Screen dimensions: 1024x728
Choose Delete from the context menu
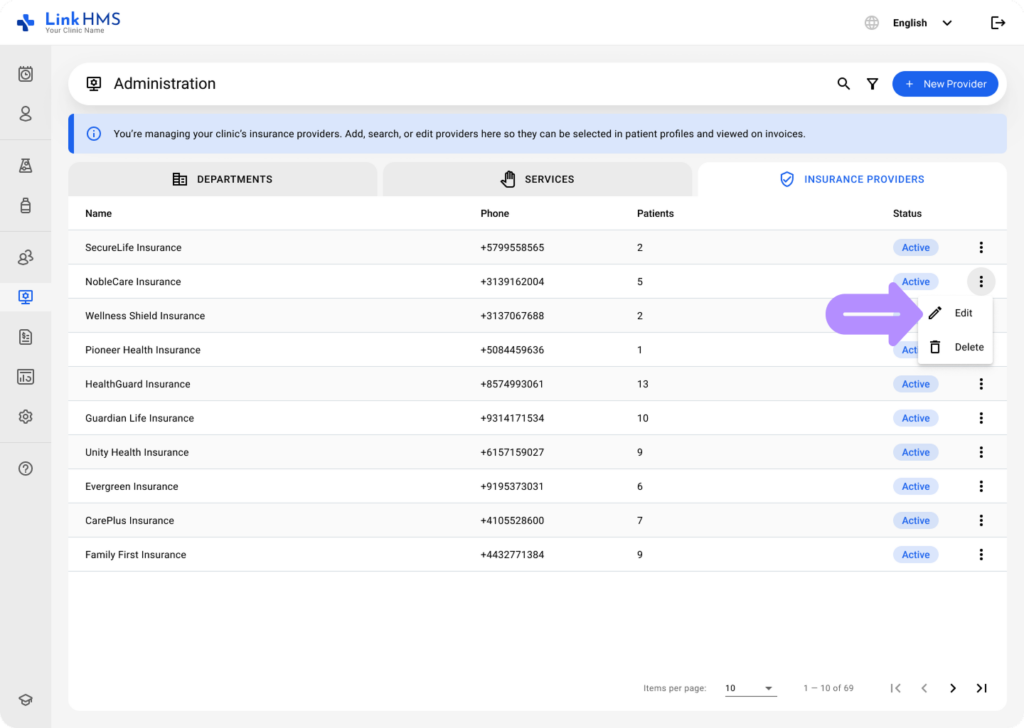tap(955, 347)
